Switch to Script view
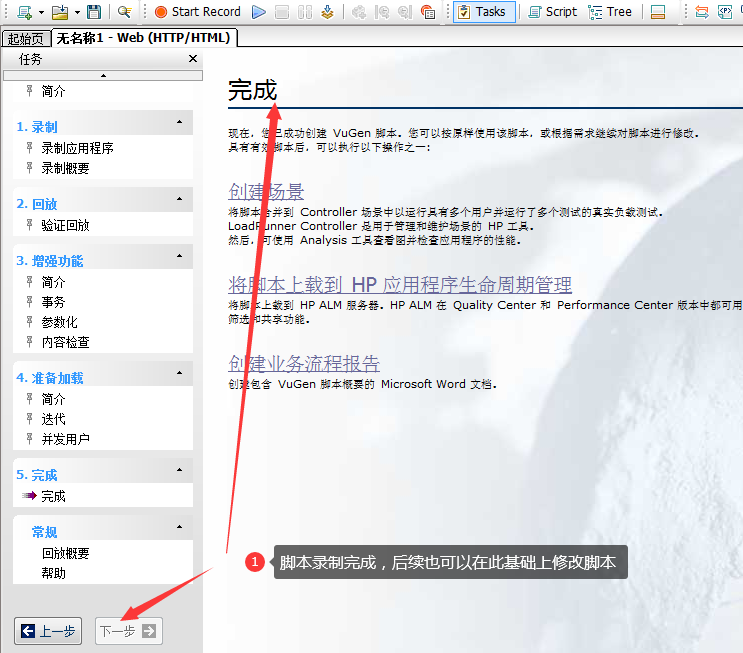 [x=553, y=12]
